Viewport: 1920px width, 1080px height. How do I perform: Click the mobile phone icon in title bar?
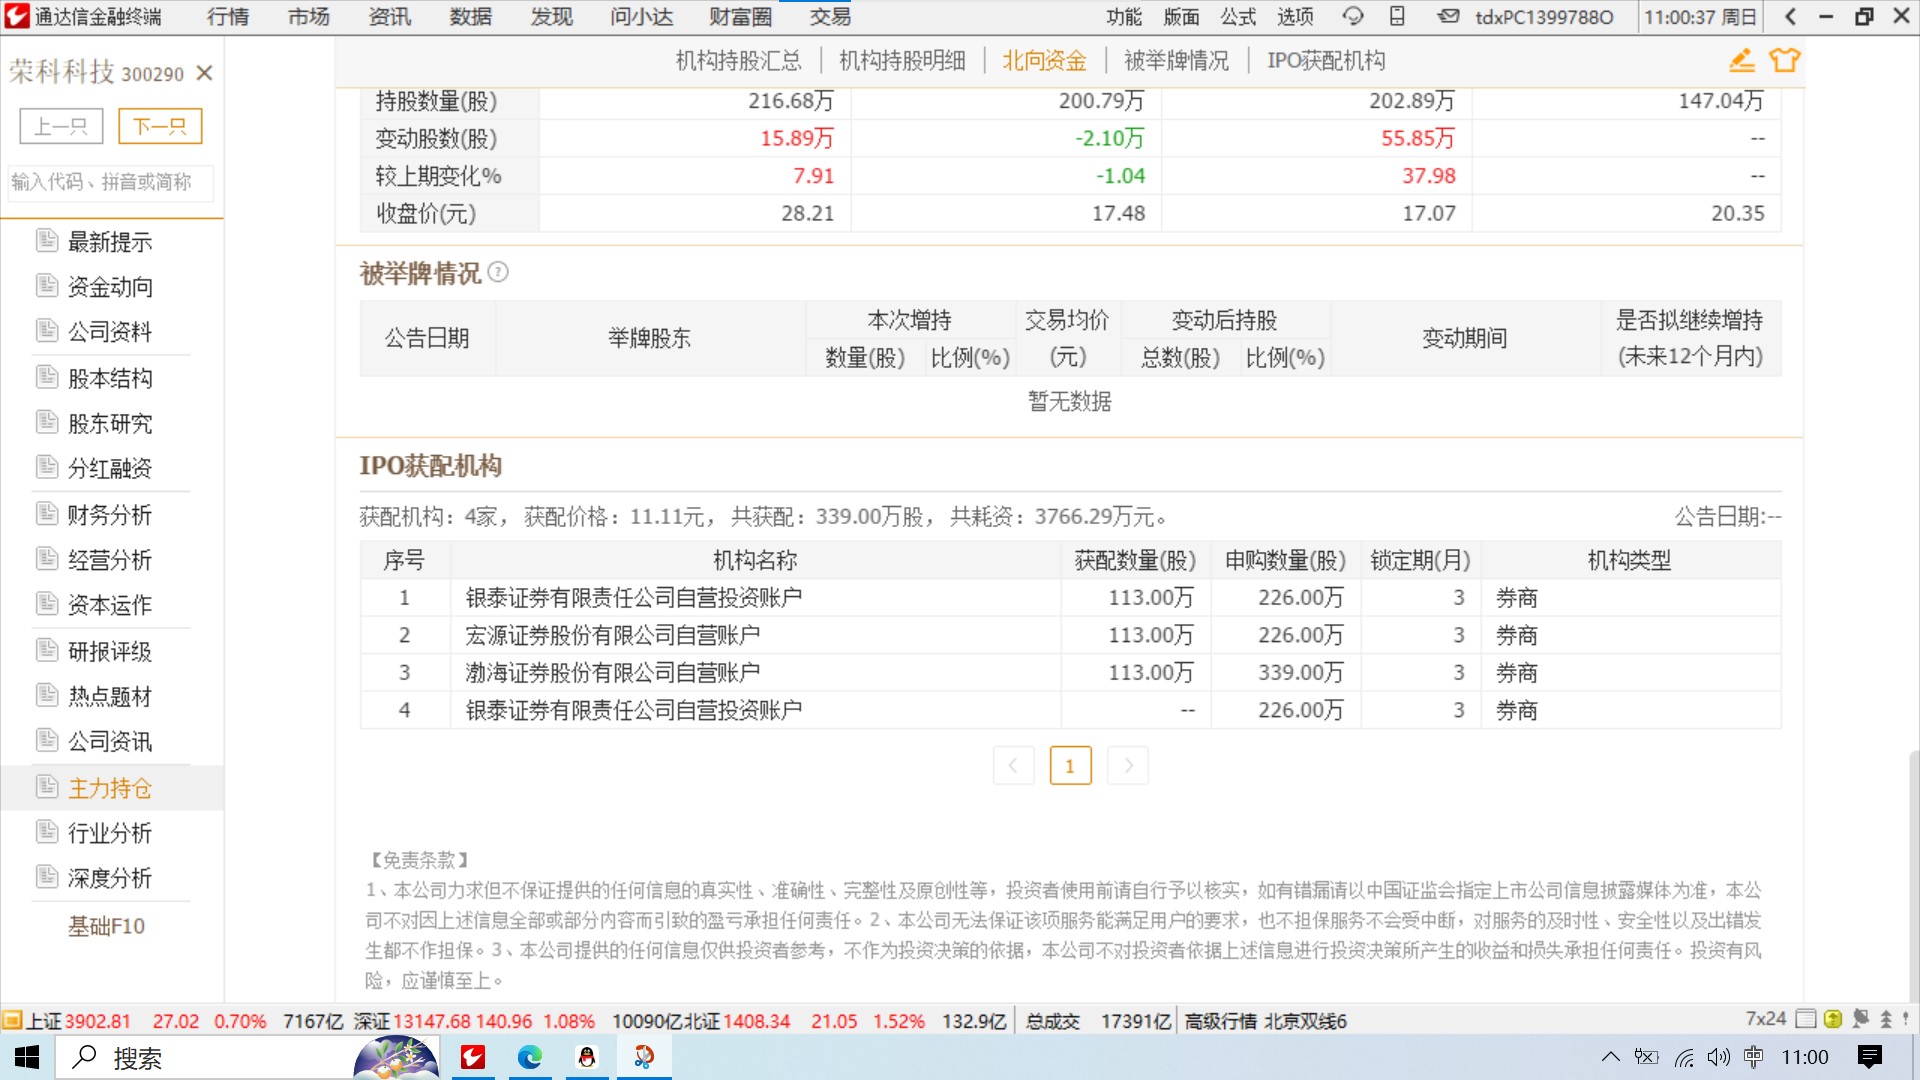point(1397,16)
